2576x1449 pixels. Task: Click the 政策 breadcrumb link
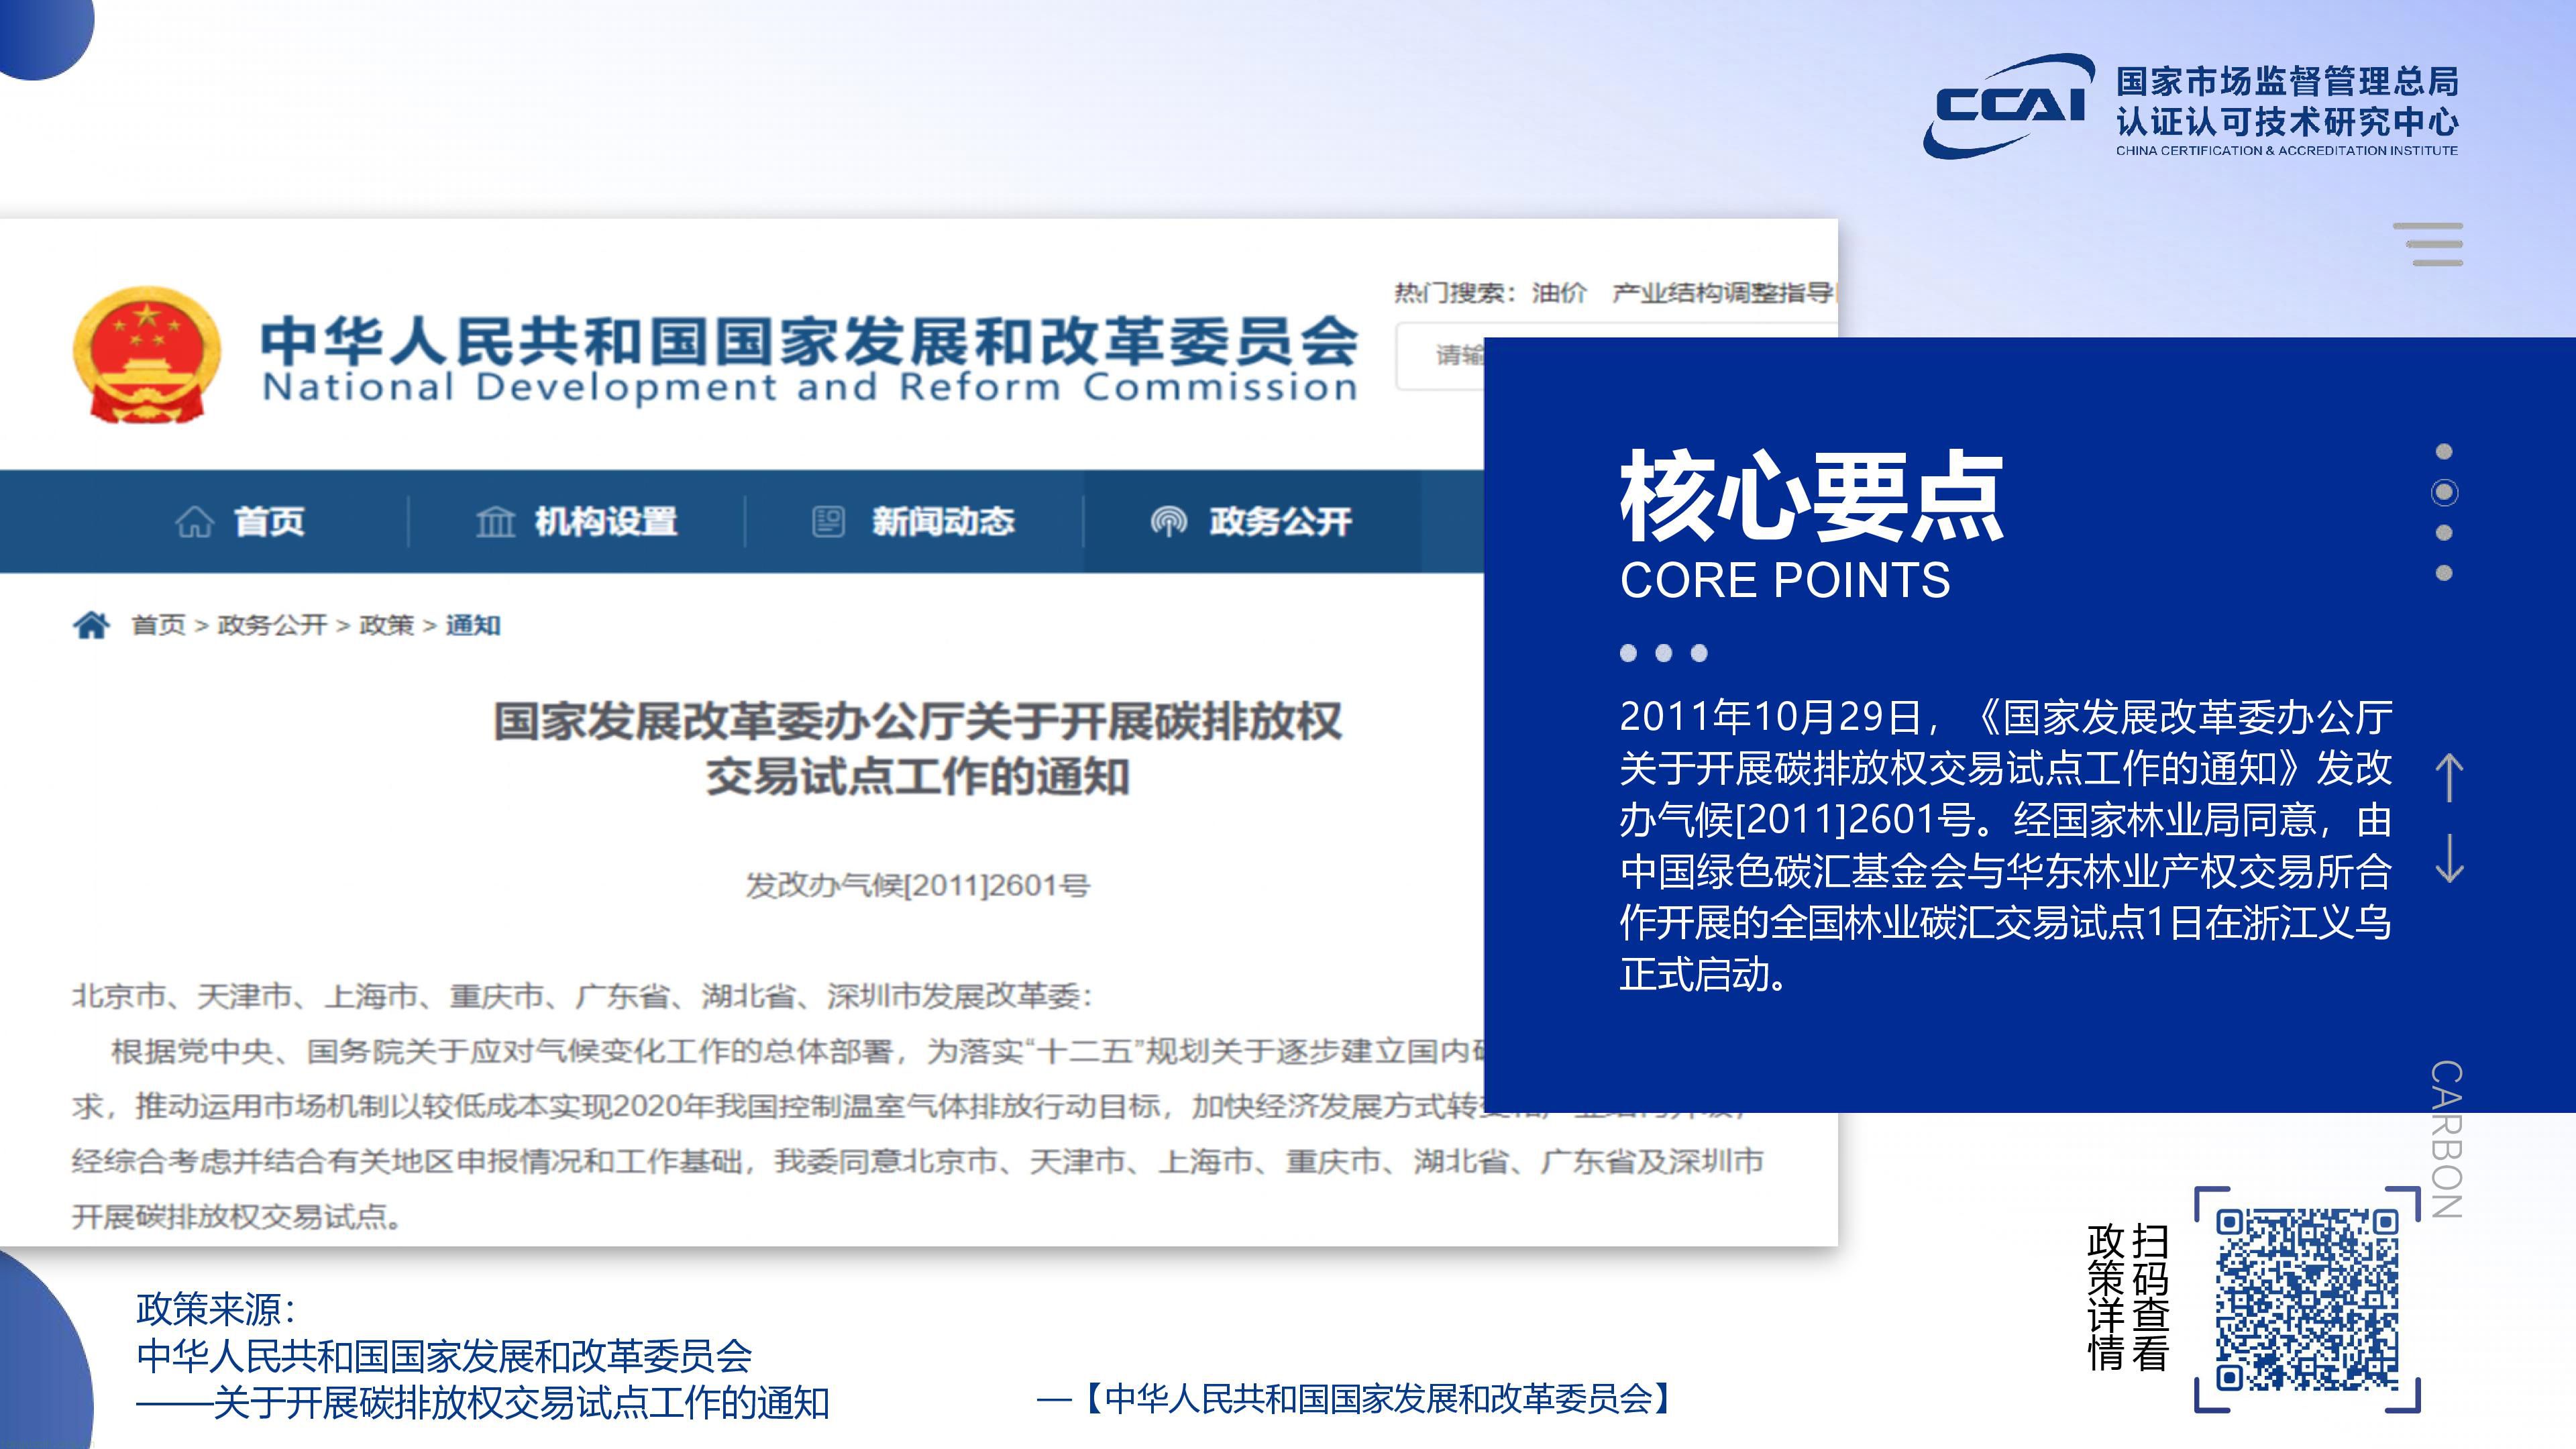pos(386,625)
